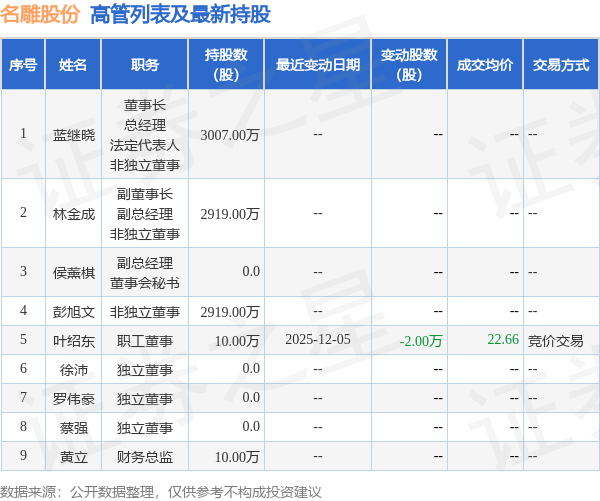The image size is (600, 501).
Task: Click row number 1 cell
Action: click(23, 134)
